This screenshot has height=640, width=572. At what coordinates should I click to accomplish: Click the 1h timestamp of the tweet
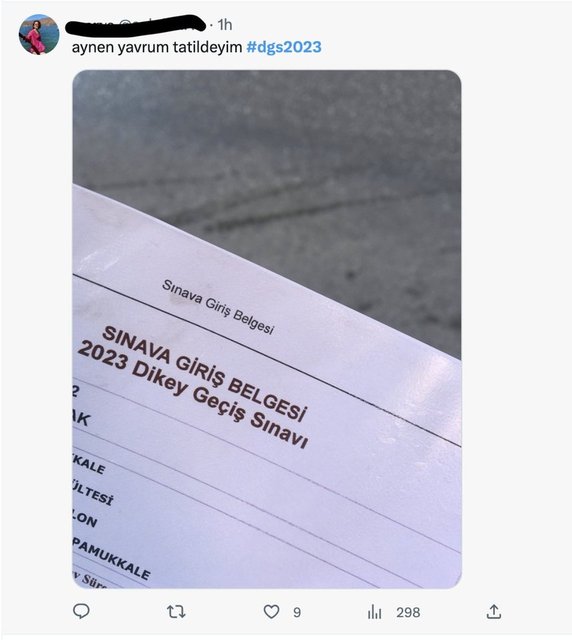225,25
